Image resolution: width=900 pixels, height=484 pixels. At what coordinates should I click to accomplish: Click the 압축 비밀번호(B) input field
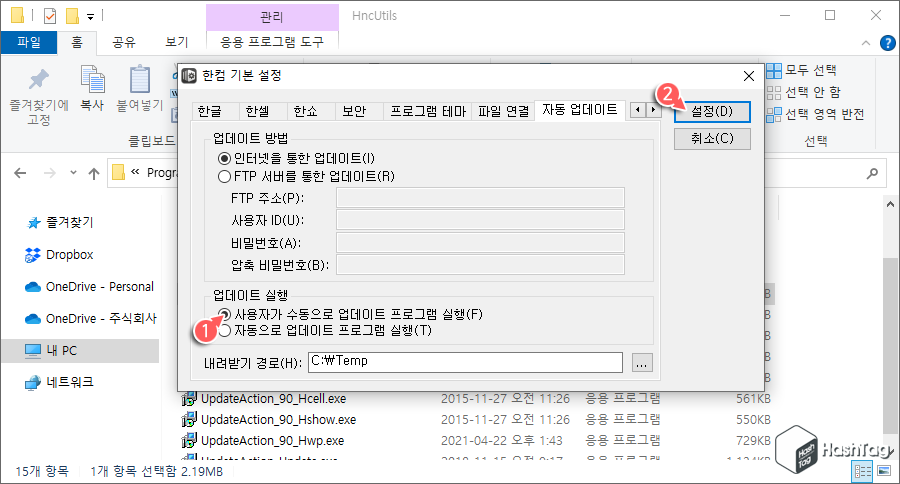[480, 265]
